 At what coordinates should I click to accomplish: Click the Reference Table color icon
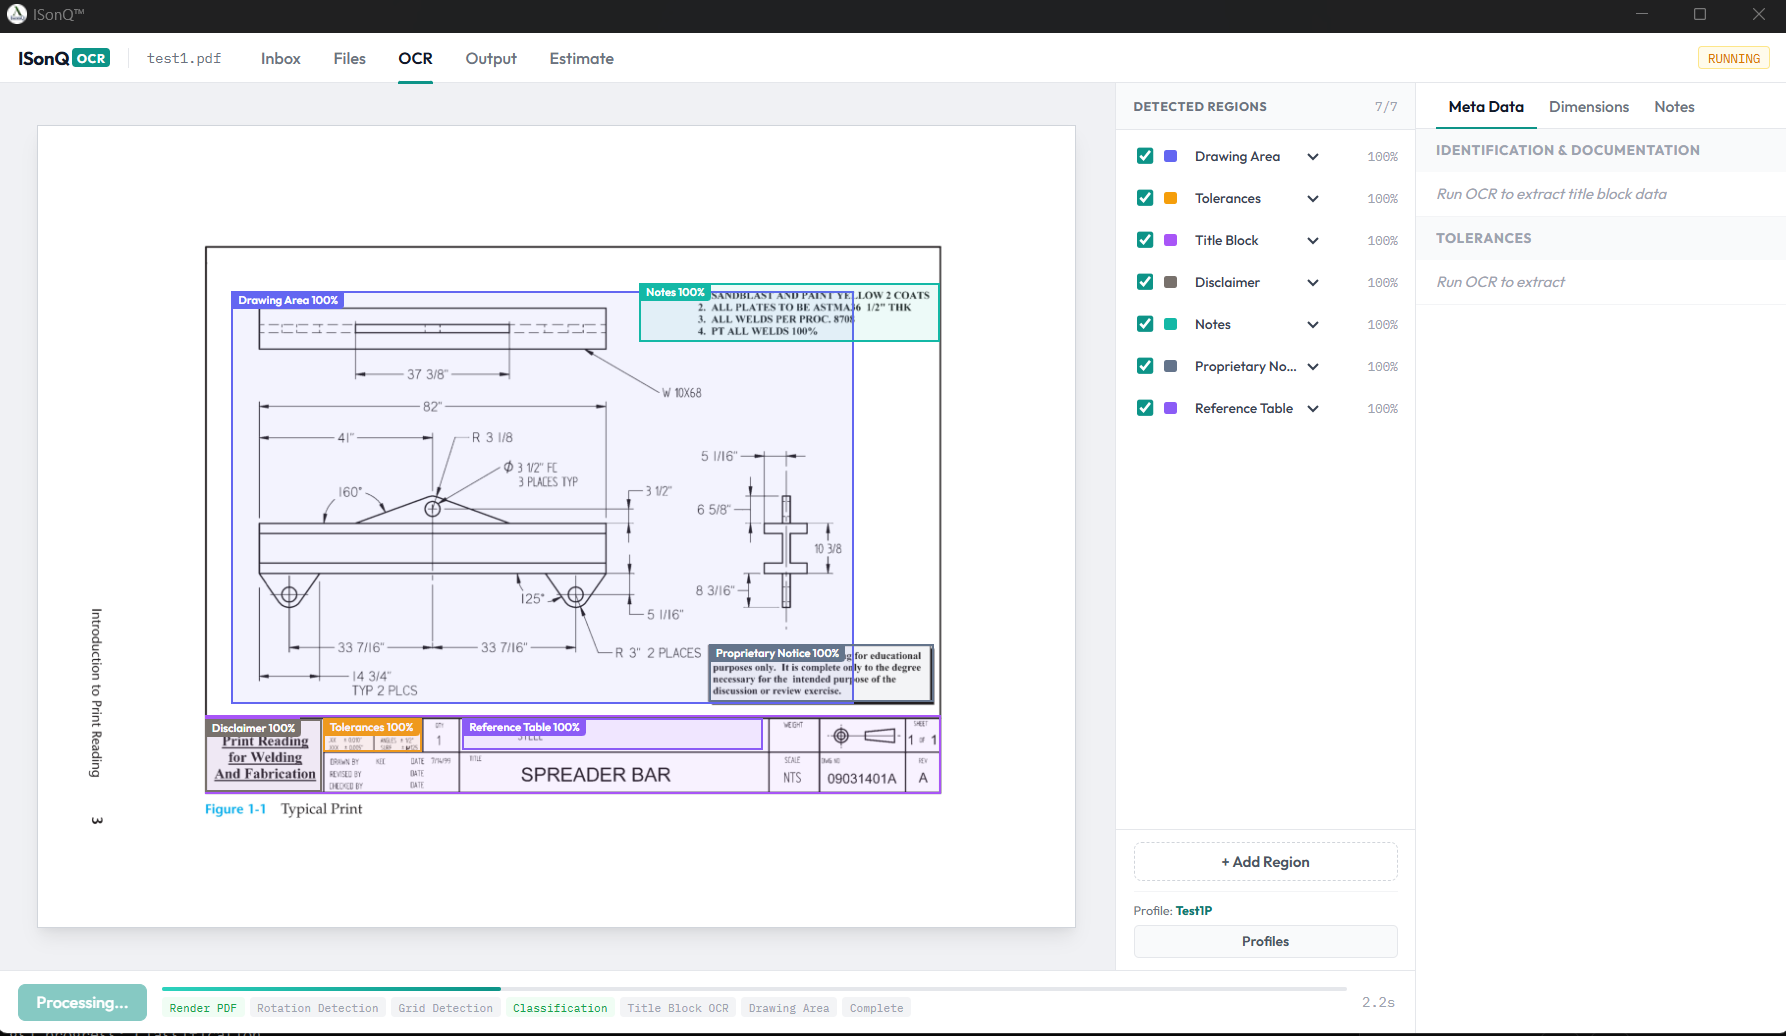pyautogui.click(x=1170, y=408)
